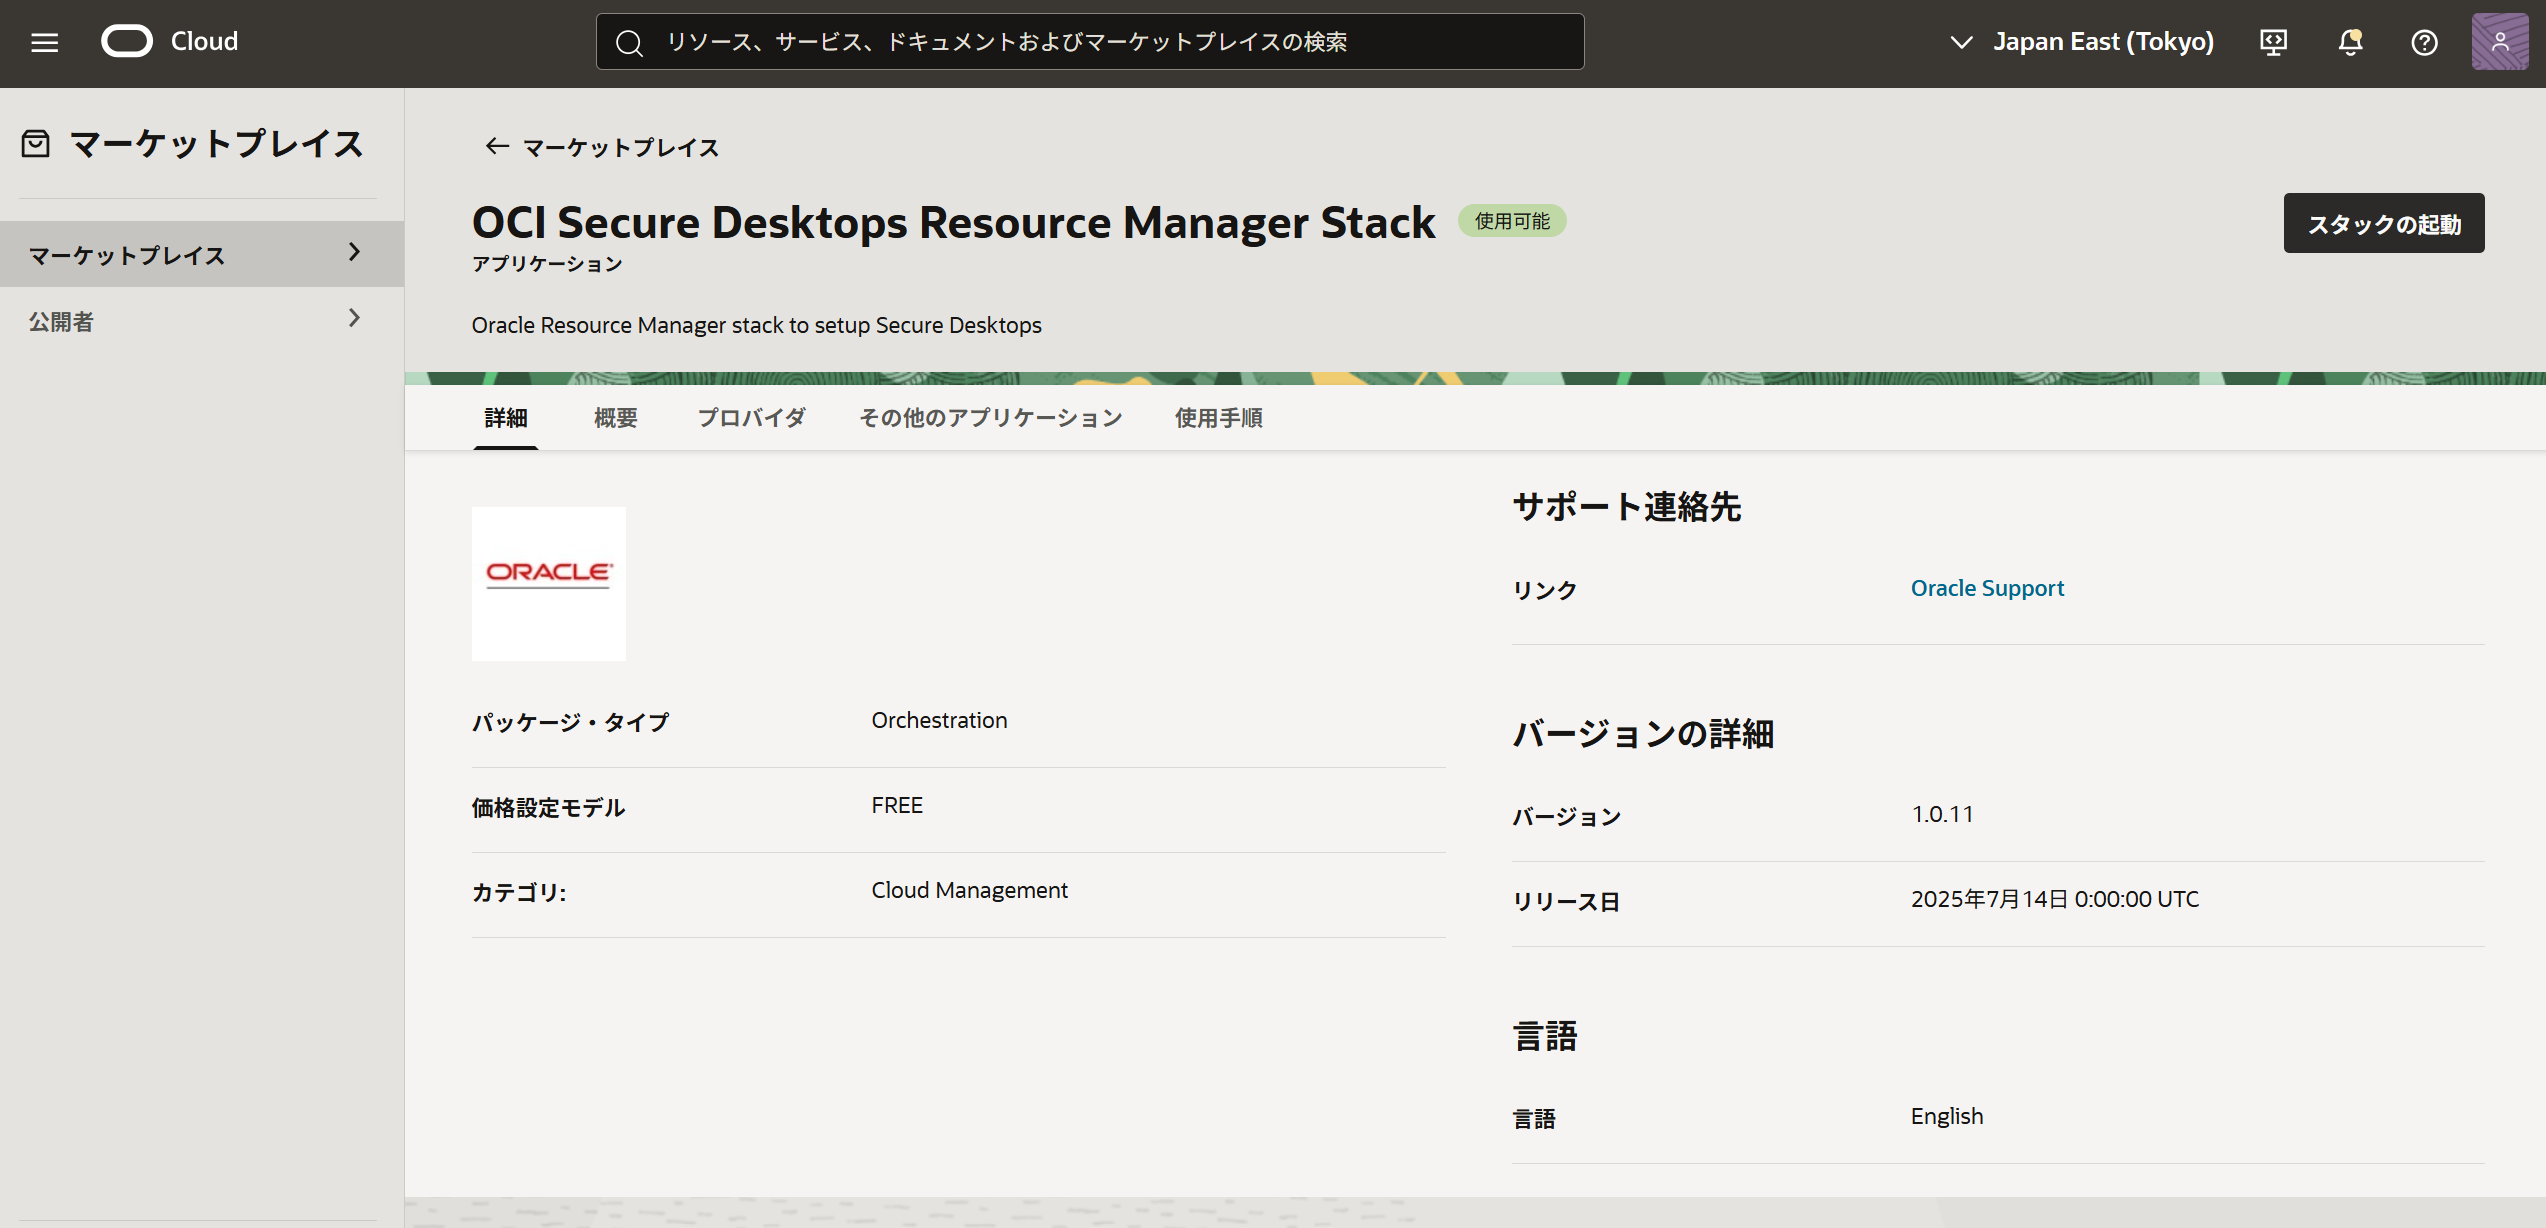The width and height of the screenshot is (2546, 1228).
Task: Switch to the 使用手順 tab
Action: tap(1217, 418)
